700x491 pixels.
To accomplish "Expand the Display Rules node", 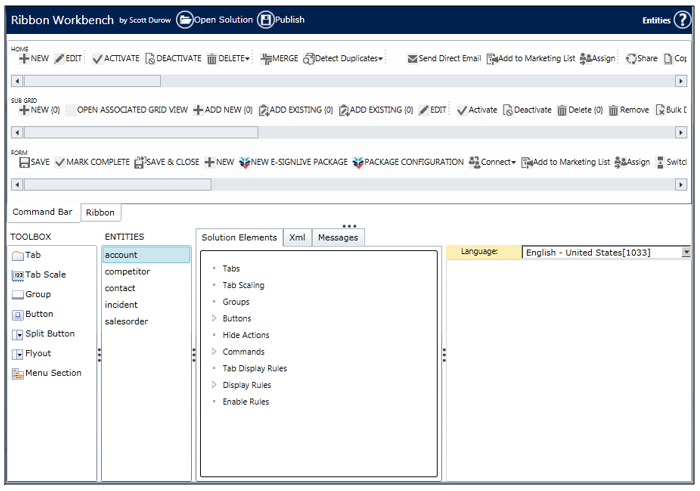I will tap(214, 385).
